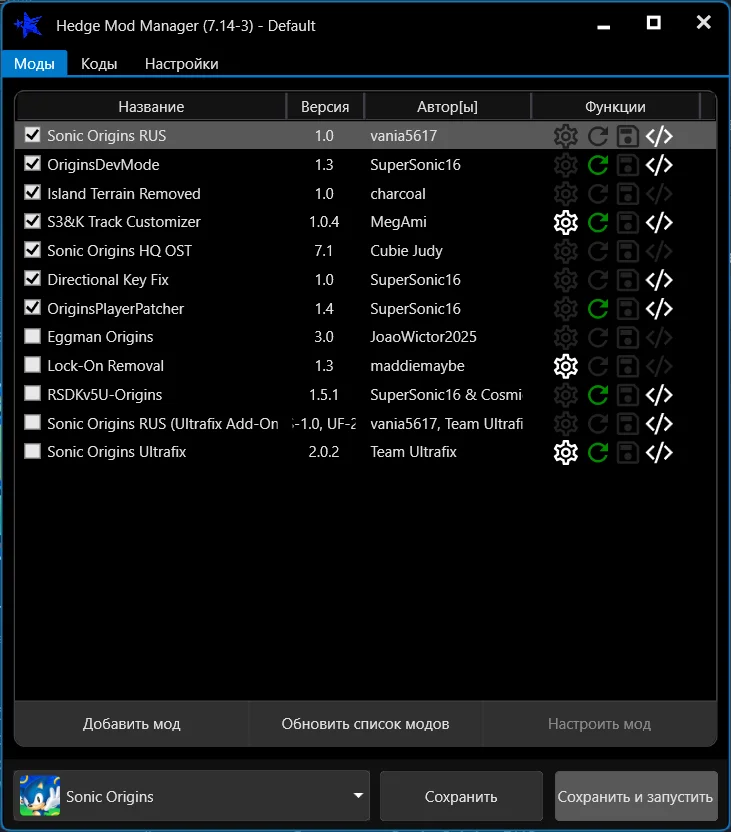View codes icon for Sonic Origins RUS Ultrafix Add-On

[659, 424]
